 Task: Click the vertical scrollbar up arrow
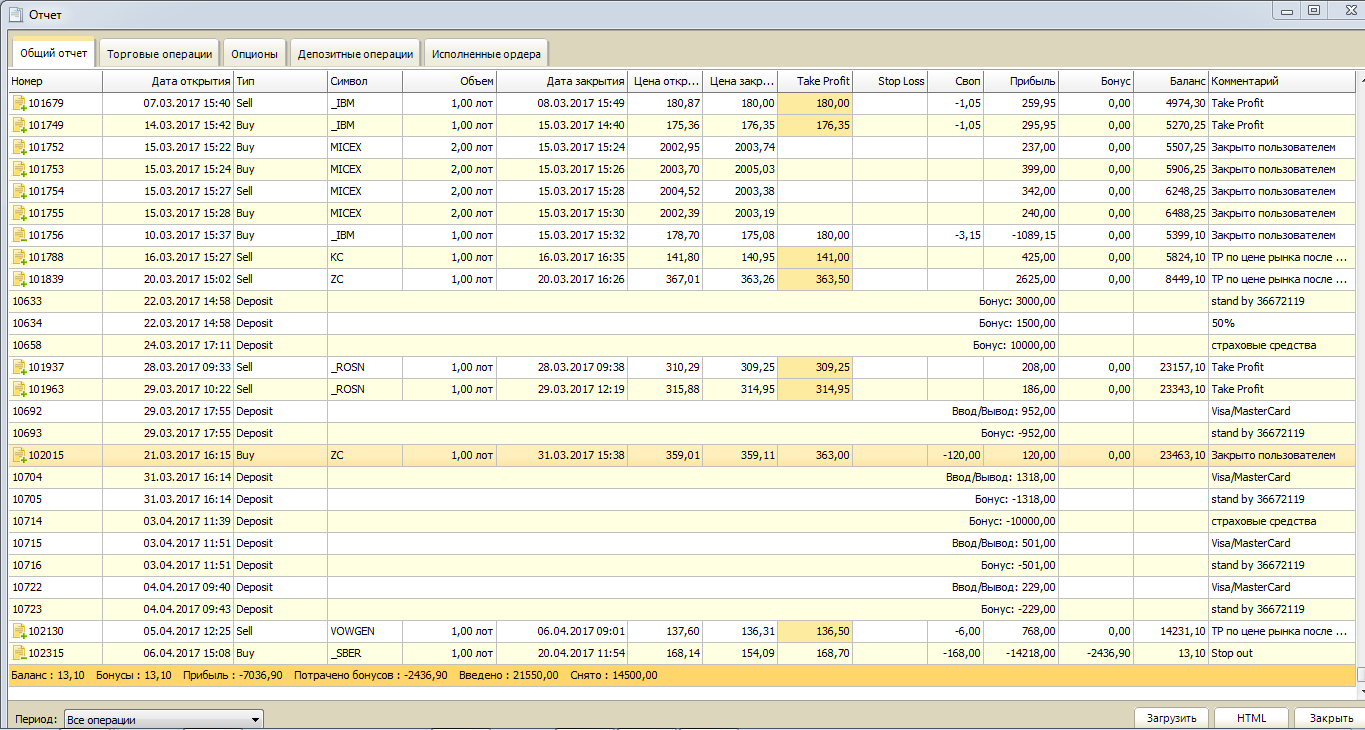(1360, 78)
